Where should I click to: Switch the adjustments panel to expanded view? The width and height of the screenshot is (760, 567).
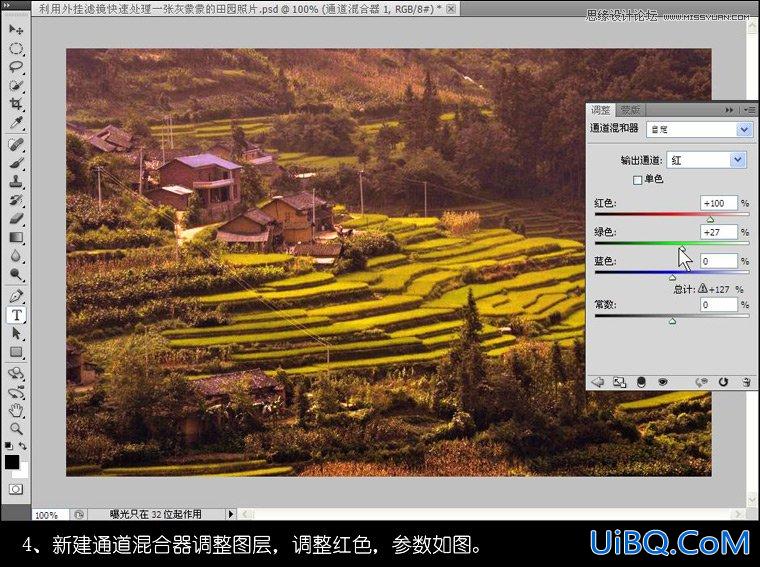(x=619, y=382)
